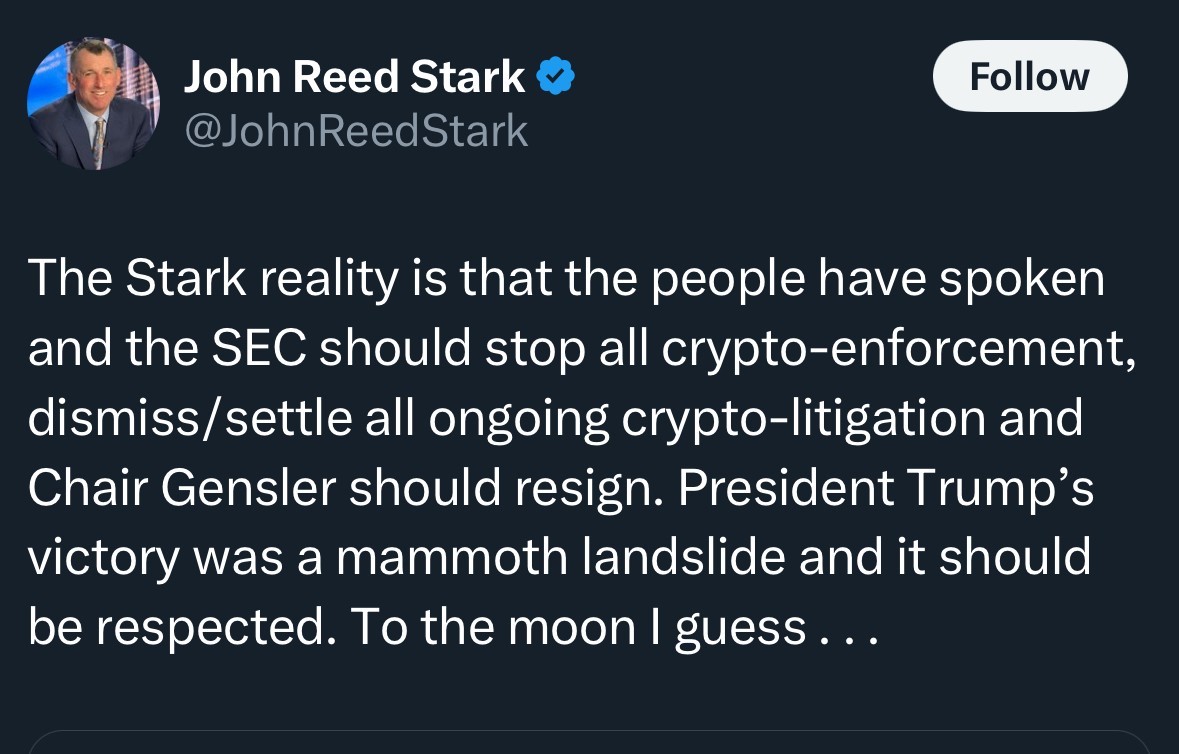Open the @JohnReedStark handle link

point(355,131)
